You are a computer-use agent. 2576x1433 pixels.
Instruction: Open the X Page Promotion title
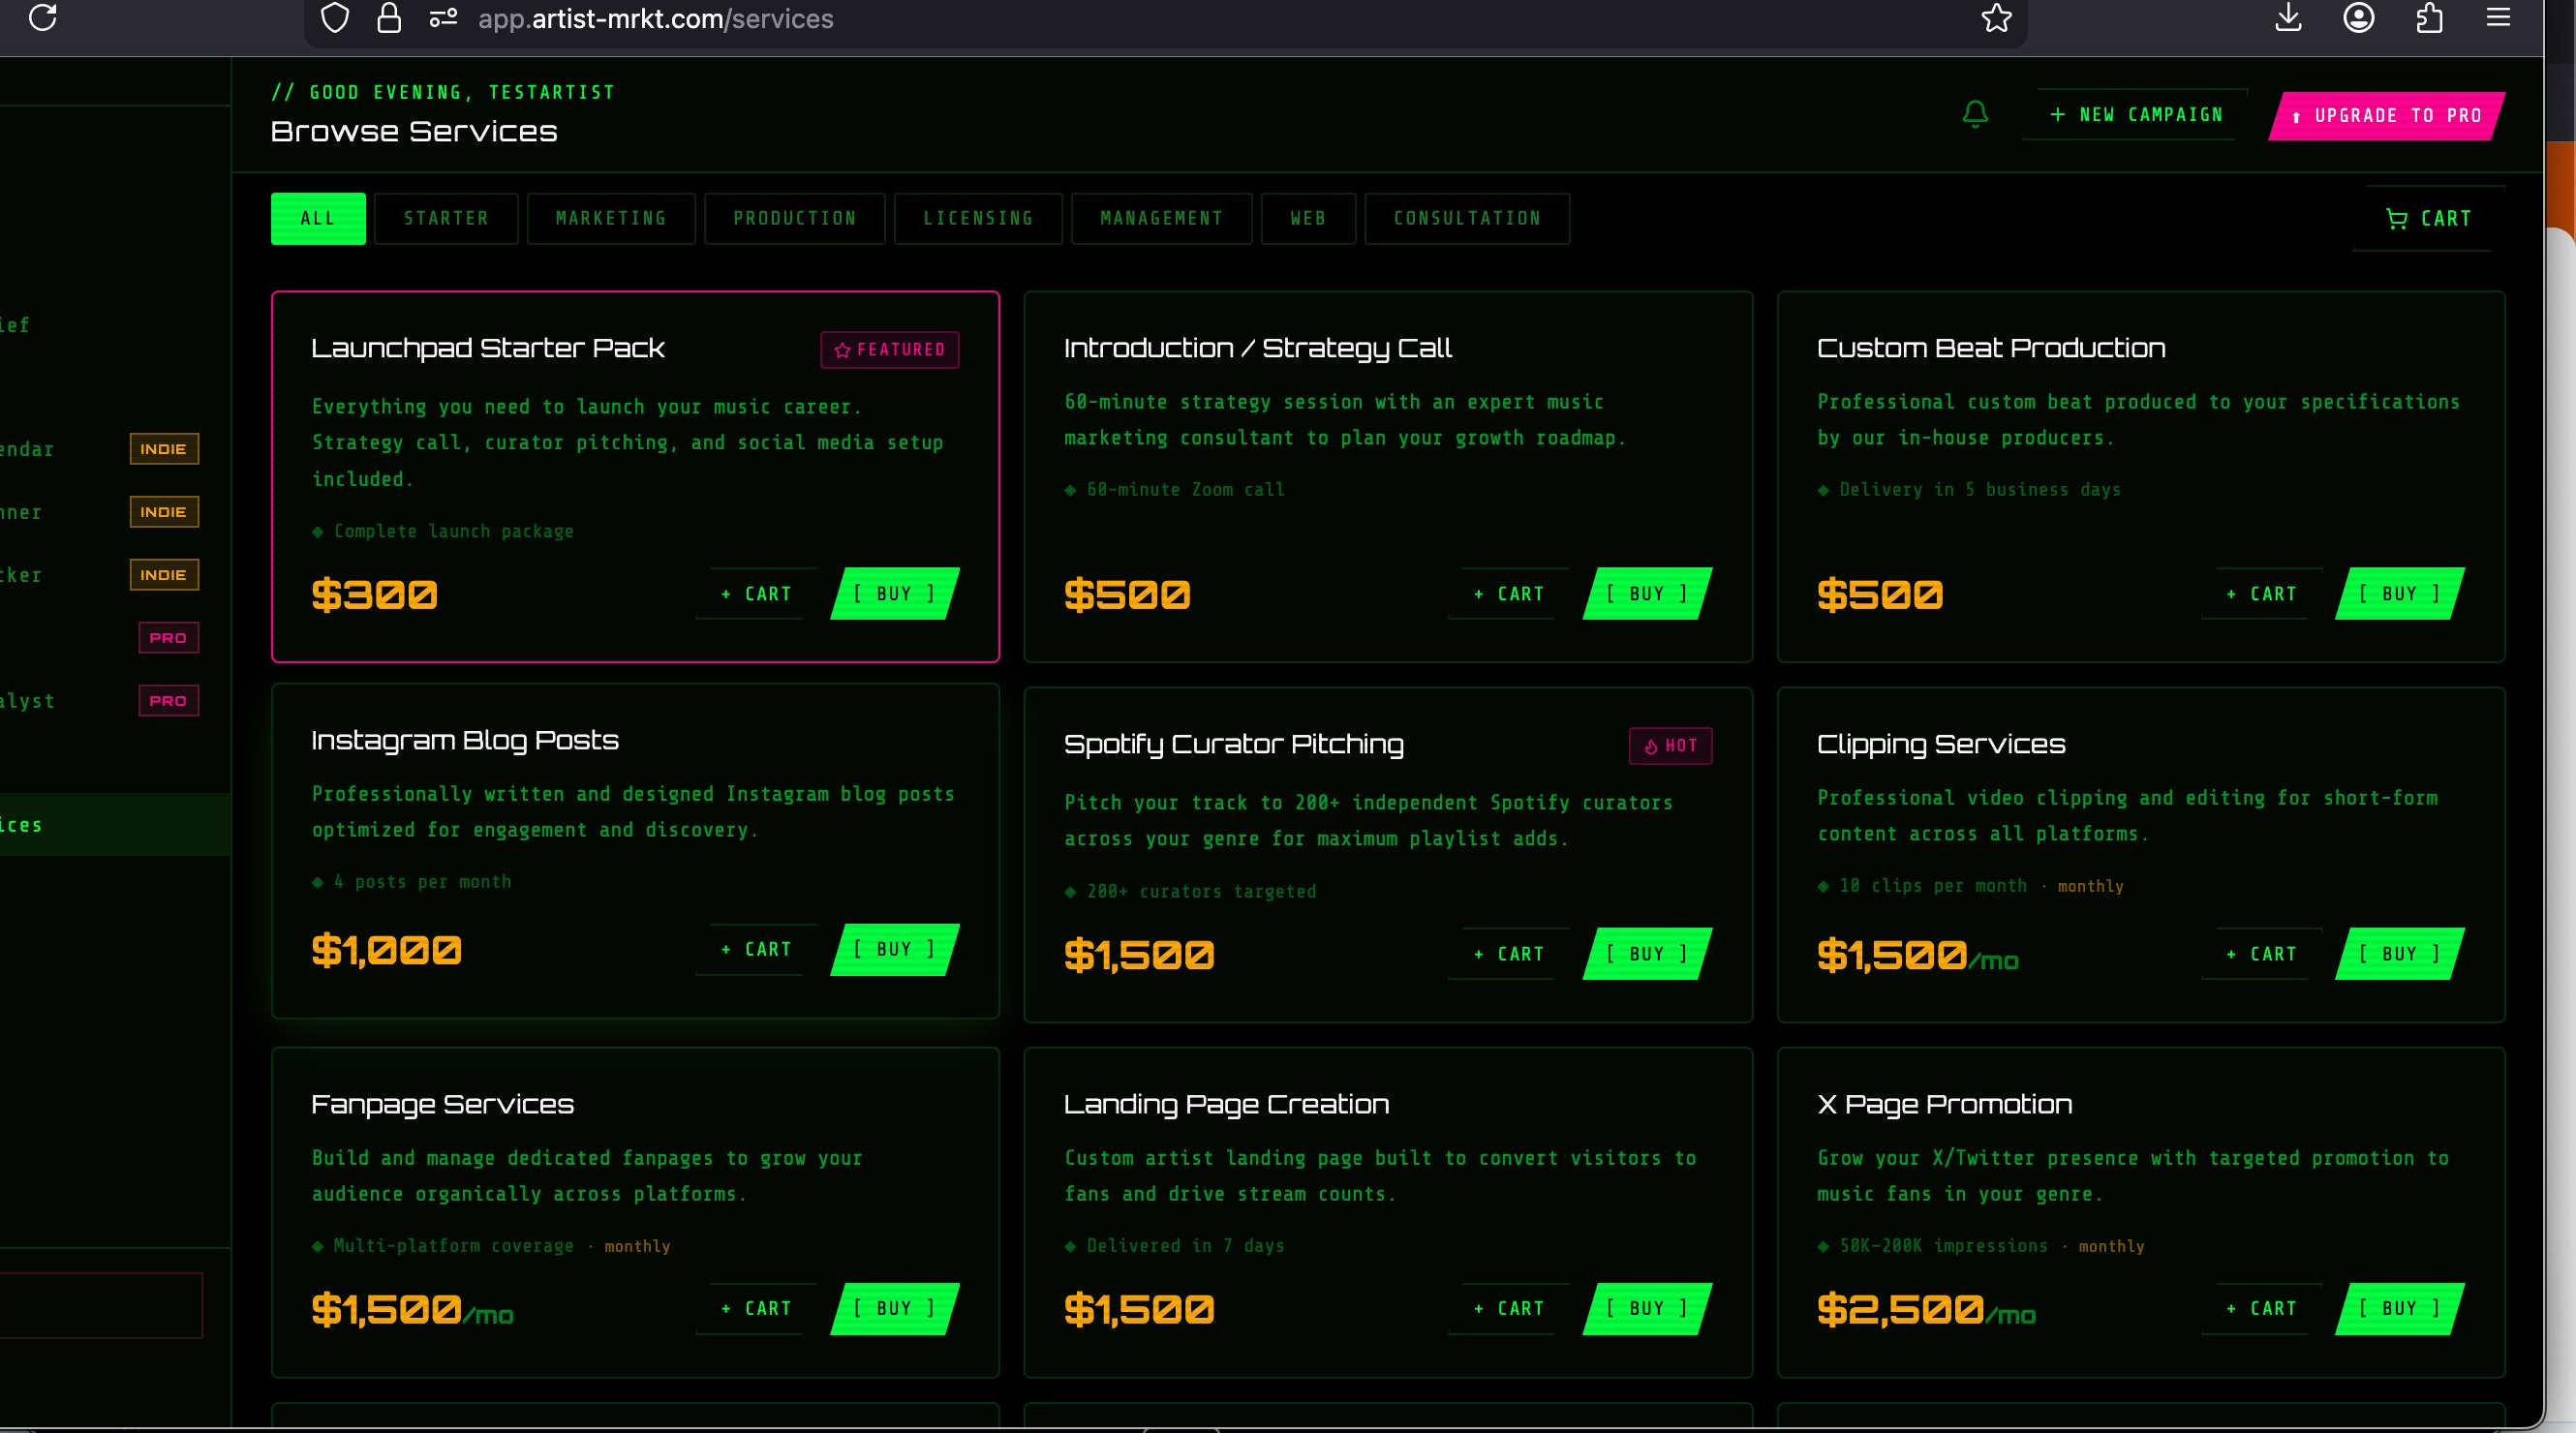(x=1945, y=1105)
